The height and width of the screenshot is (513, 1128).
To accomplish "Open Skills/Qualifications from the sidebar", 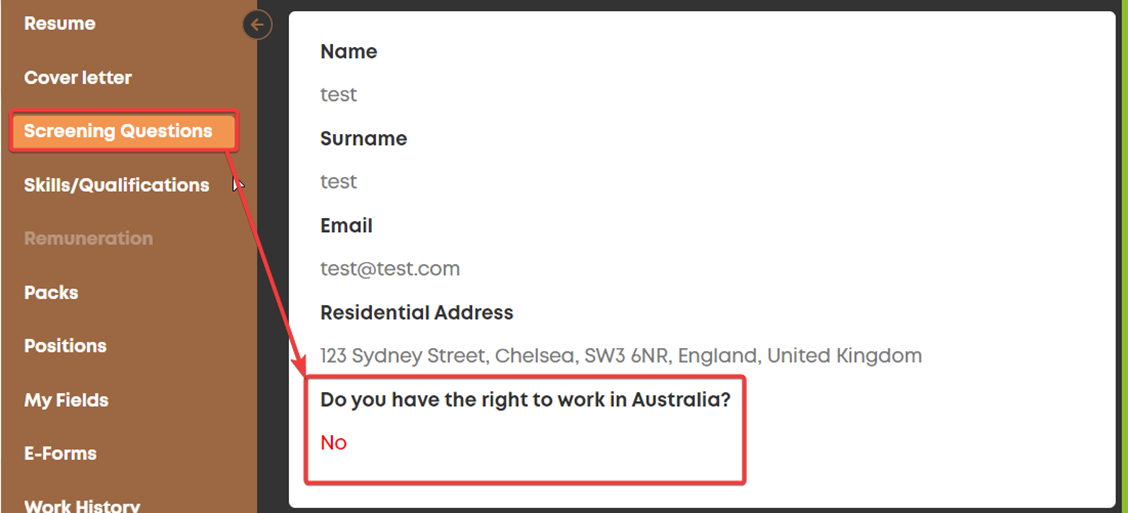I will coord(117,185).
